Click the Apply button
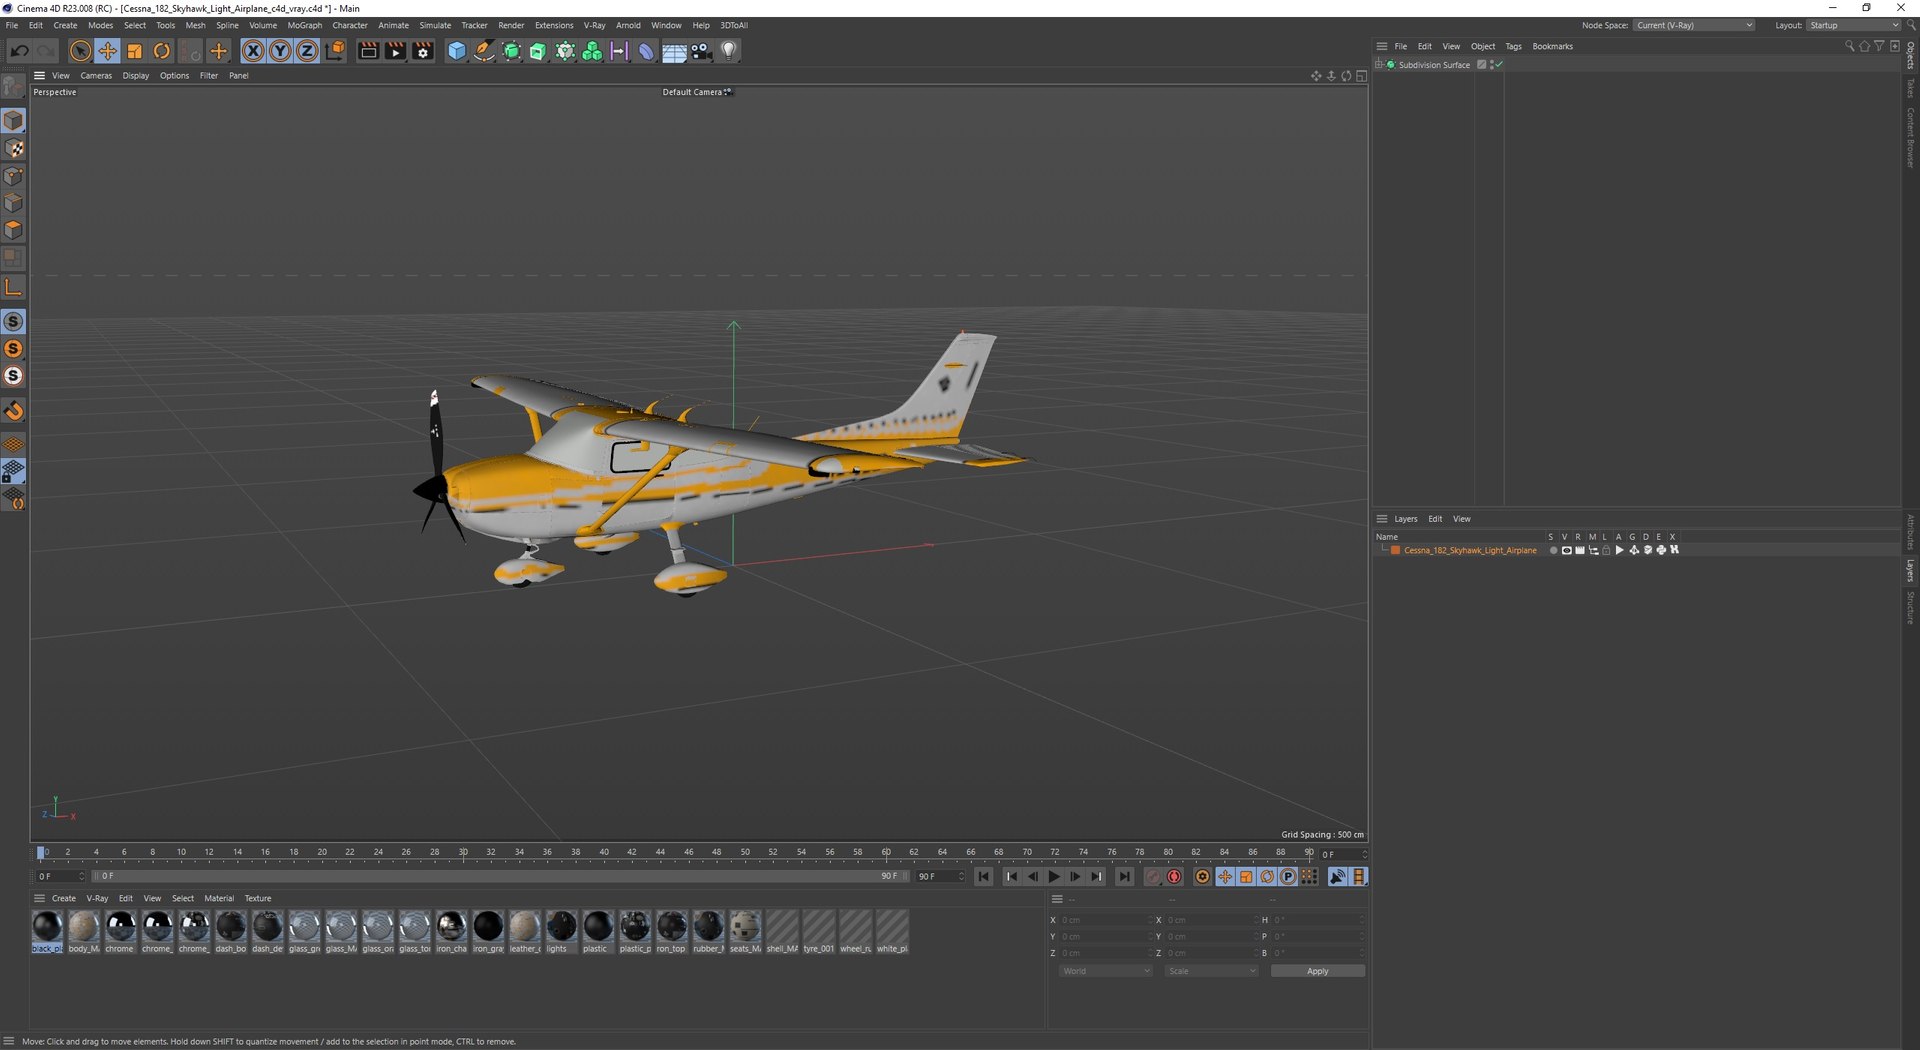The height and width of the screenshot is (1050, 1920). click(1317, 971)
